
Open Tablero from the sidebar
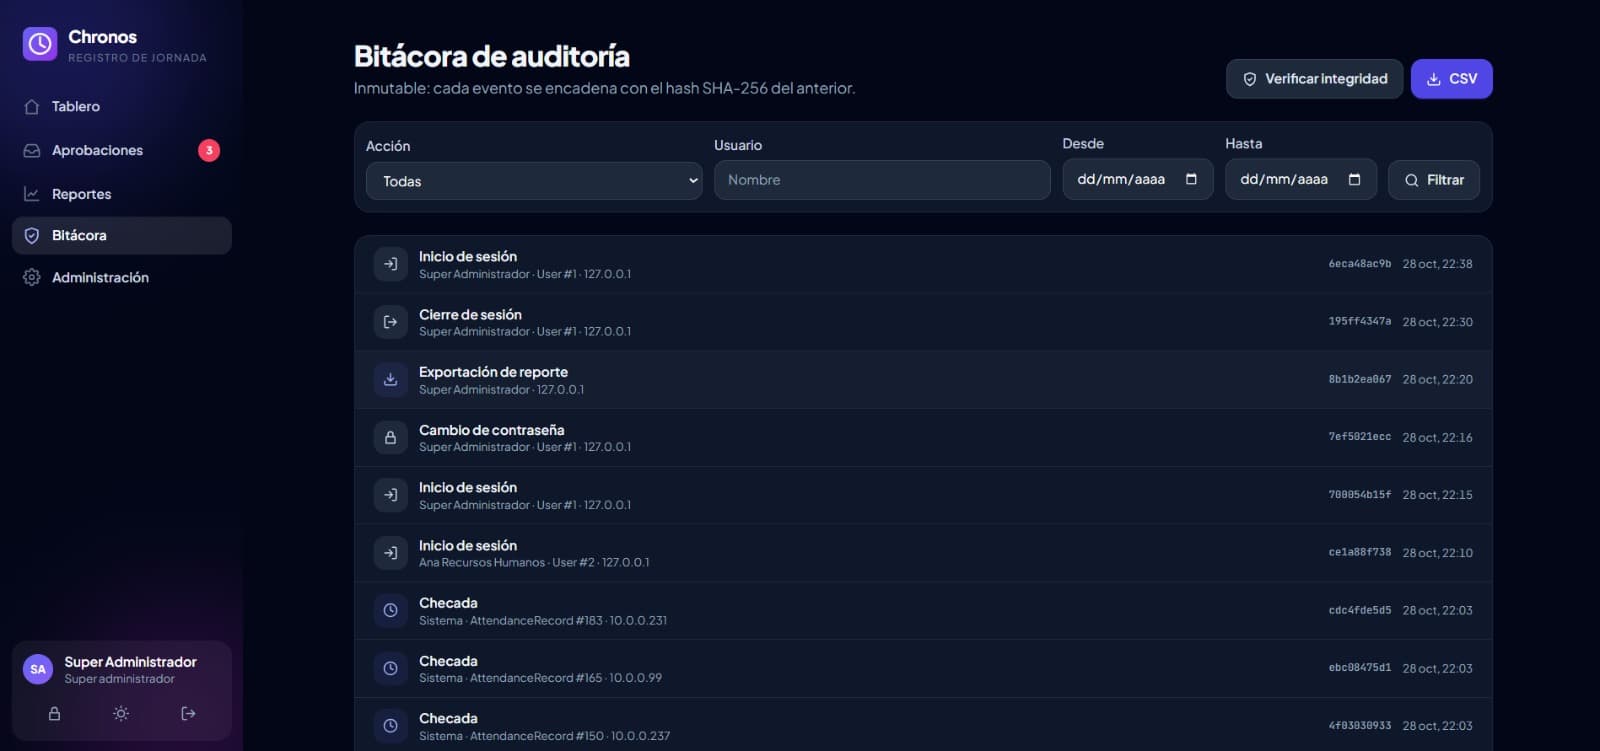coord(122,106)
